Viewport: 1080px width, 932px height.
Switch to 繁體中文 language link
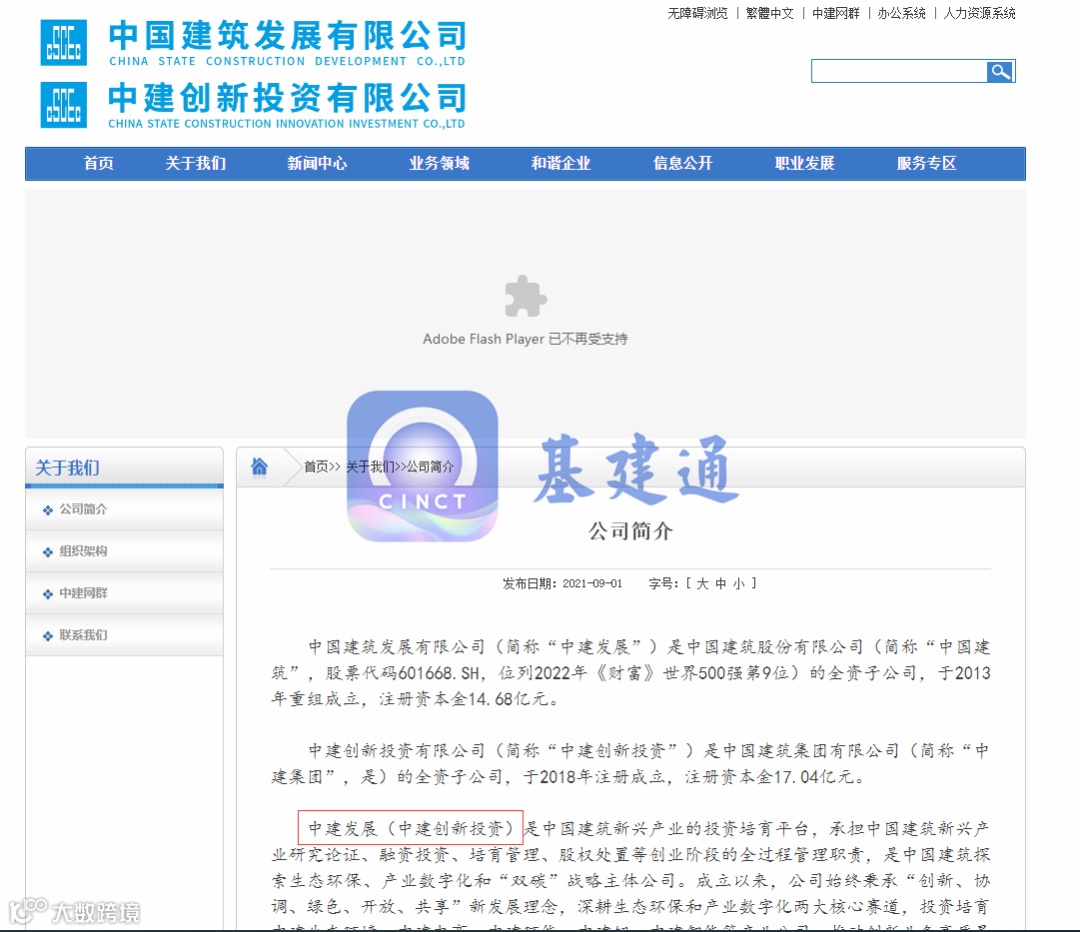point(769,13)
